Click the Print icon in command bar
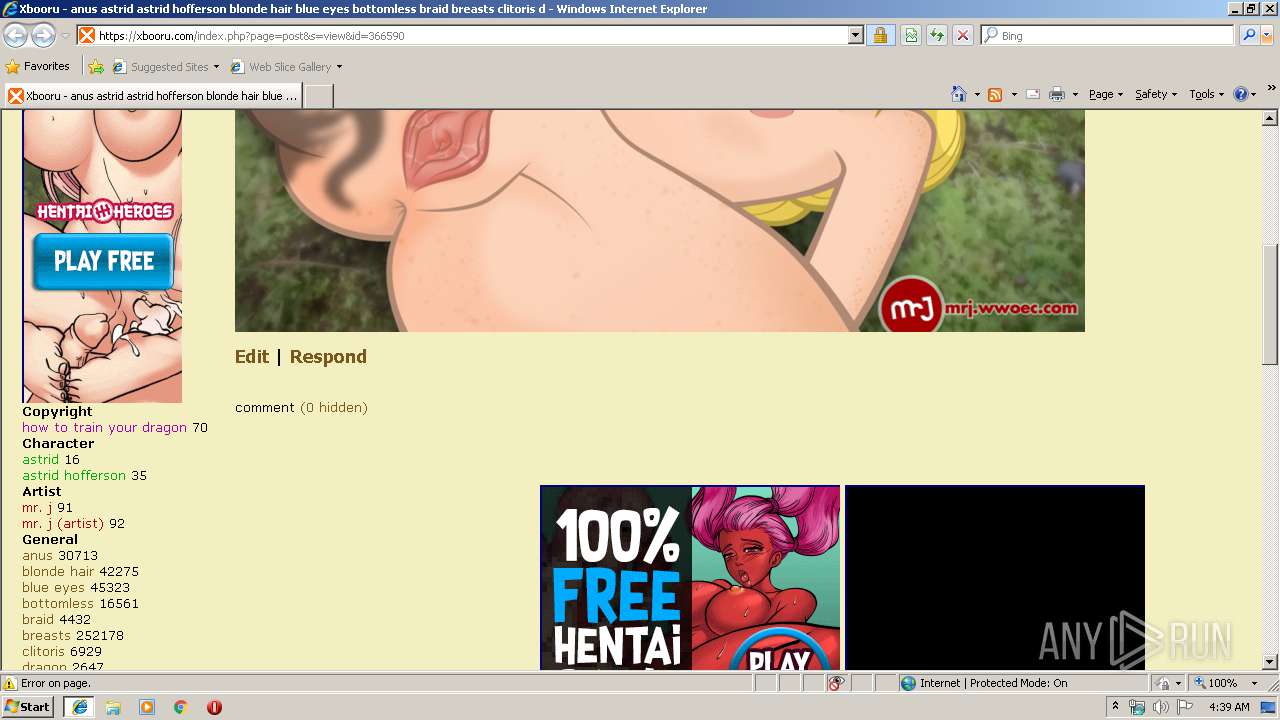The width and height of the screenshot is (1280, 720). coord(1056,94)
